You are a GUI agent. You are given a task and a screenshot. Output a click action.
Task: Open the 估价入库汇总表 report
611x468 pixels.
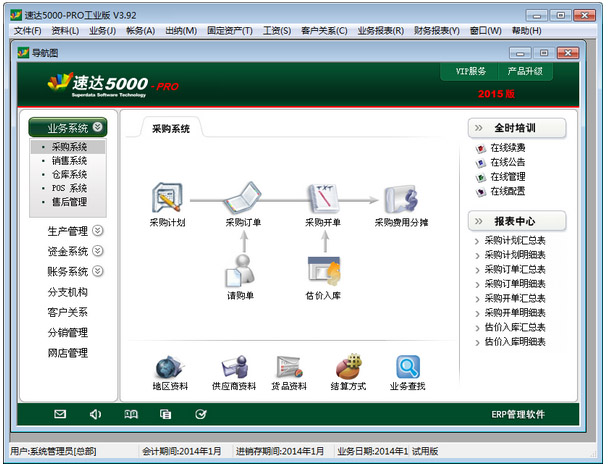pyautogui.click(x=515, y=327)
